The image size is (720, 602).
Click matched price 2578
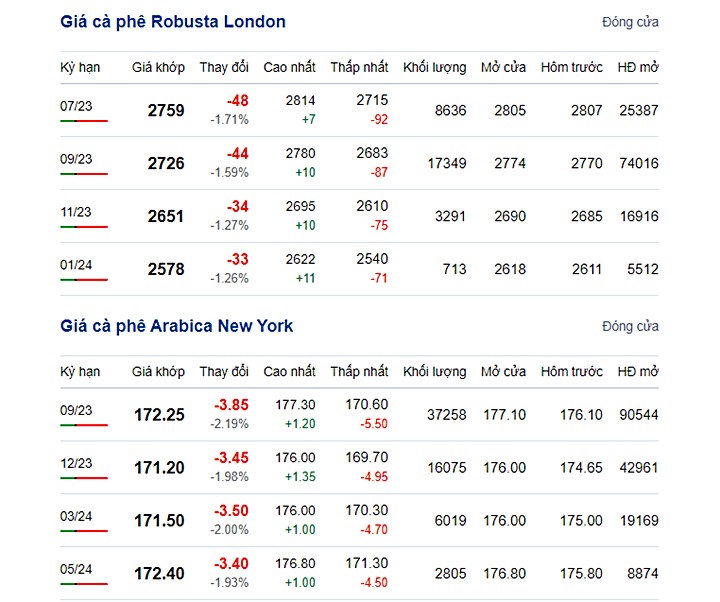(x=166, y=269)
